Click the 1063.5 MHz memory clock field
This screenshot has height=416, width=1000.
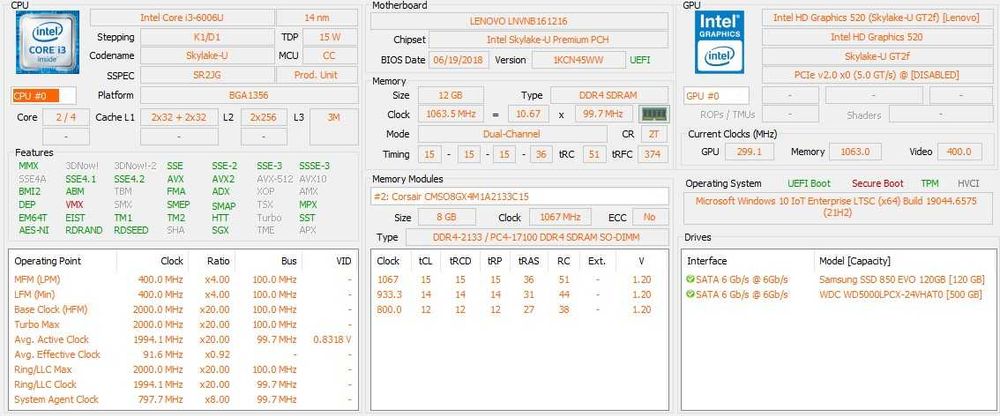pos(450,114)
